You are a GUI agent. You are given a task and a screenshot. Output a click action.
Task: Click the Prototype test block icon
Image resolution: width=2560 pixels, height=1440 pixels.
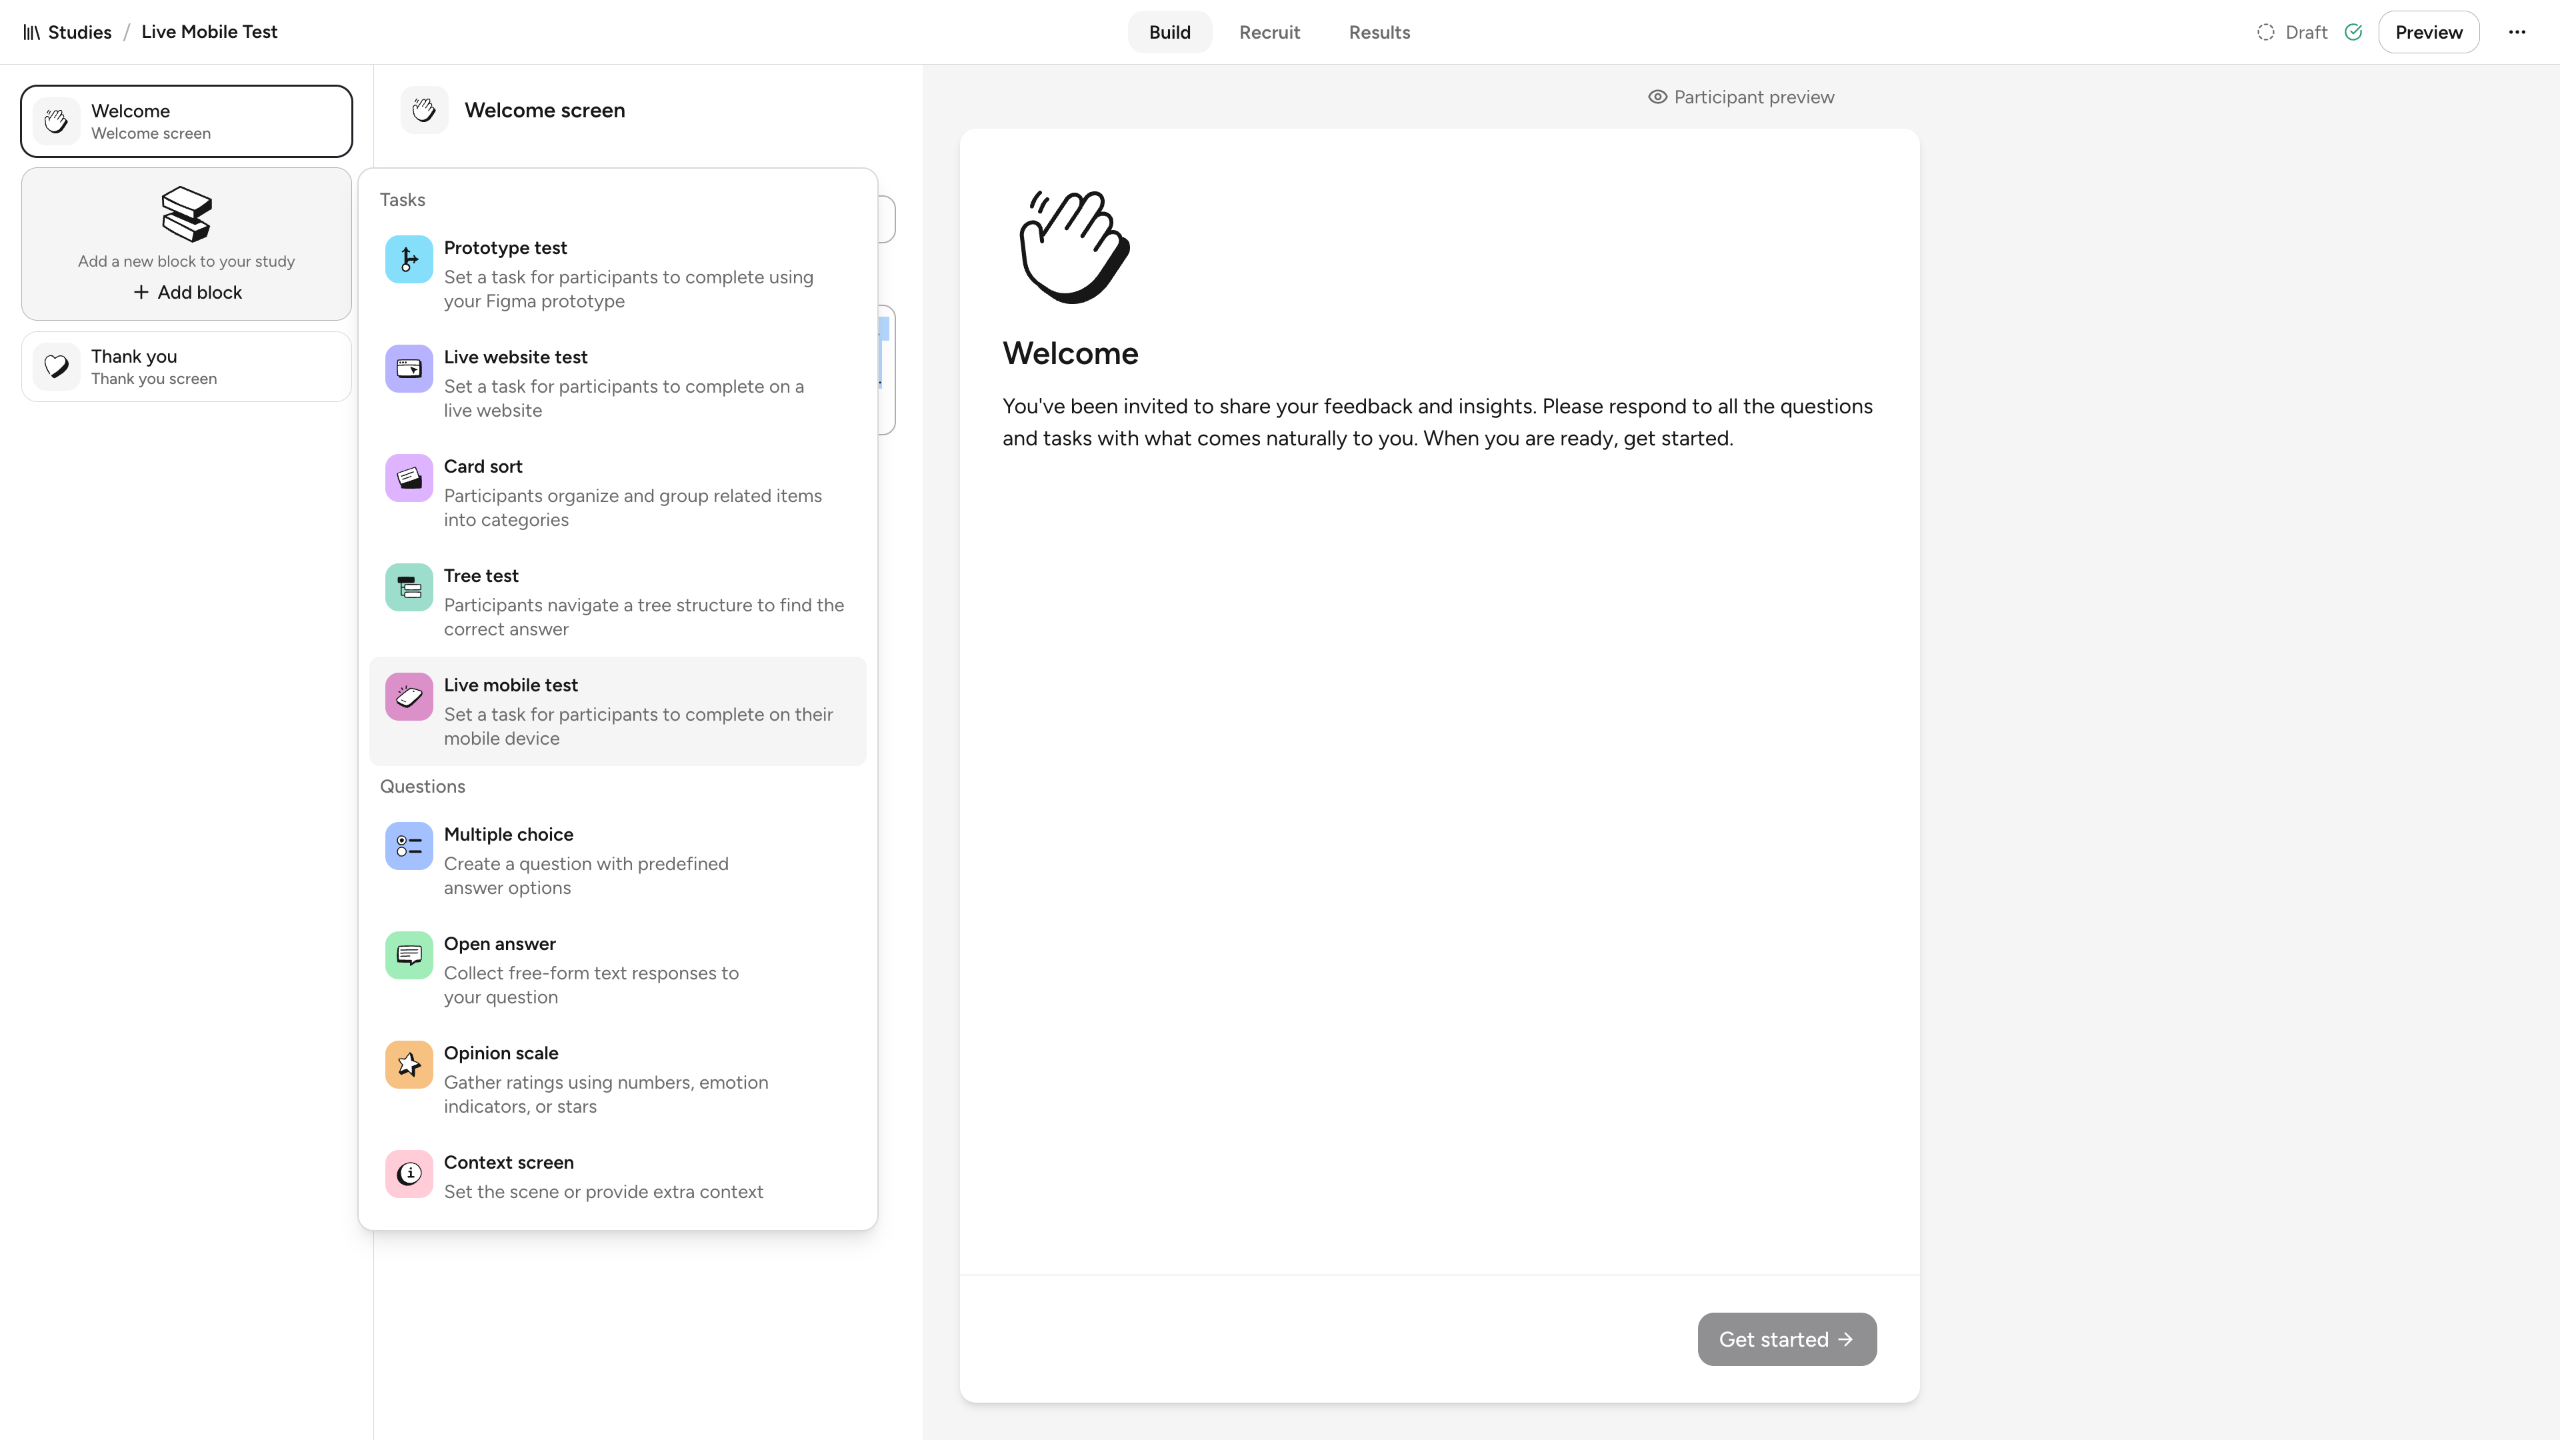[x=409, y=260]
